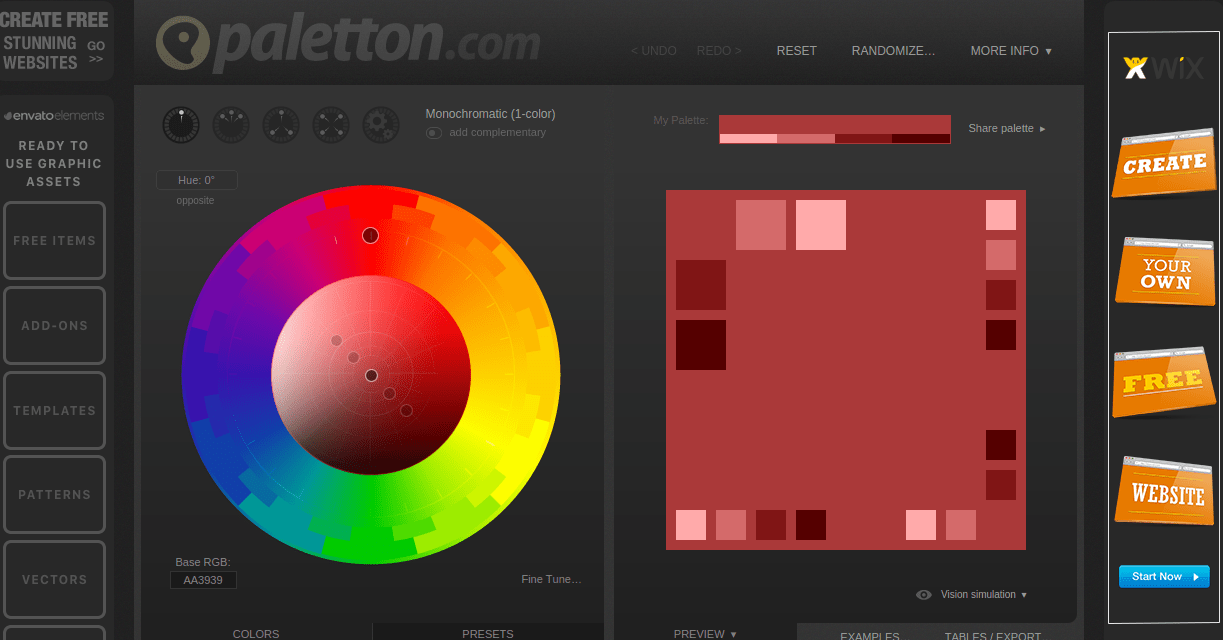The width and height of the screenshot is (1223, 640).
Task: Select the Adjacent three-color mode icon
Action: [x=231, y=125]
